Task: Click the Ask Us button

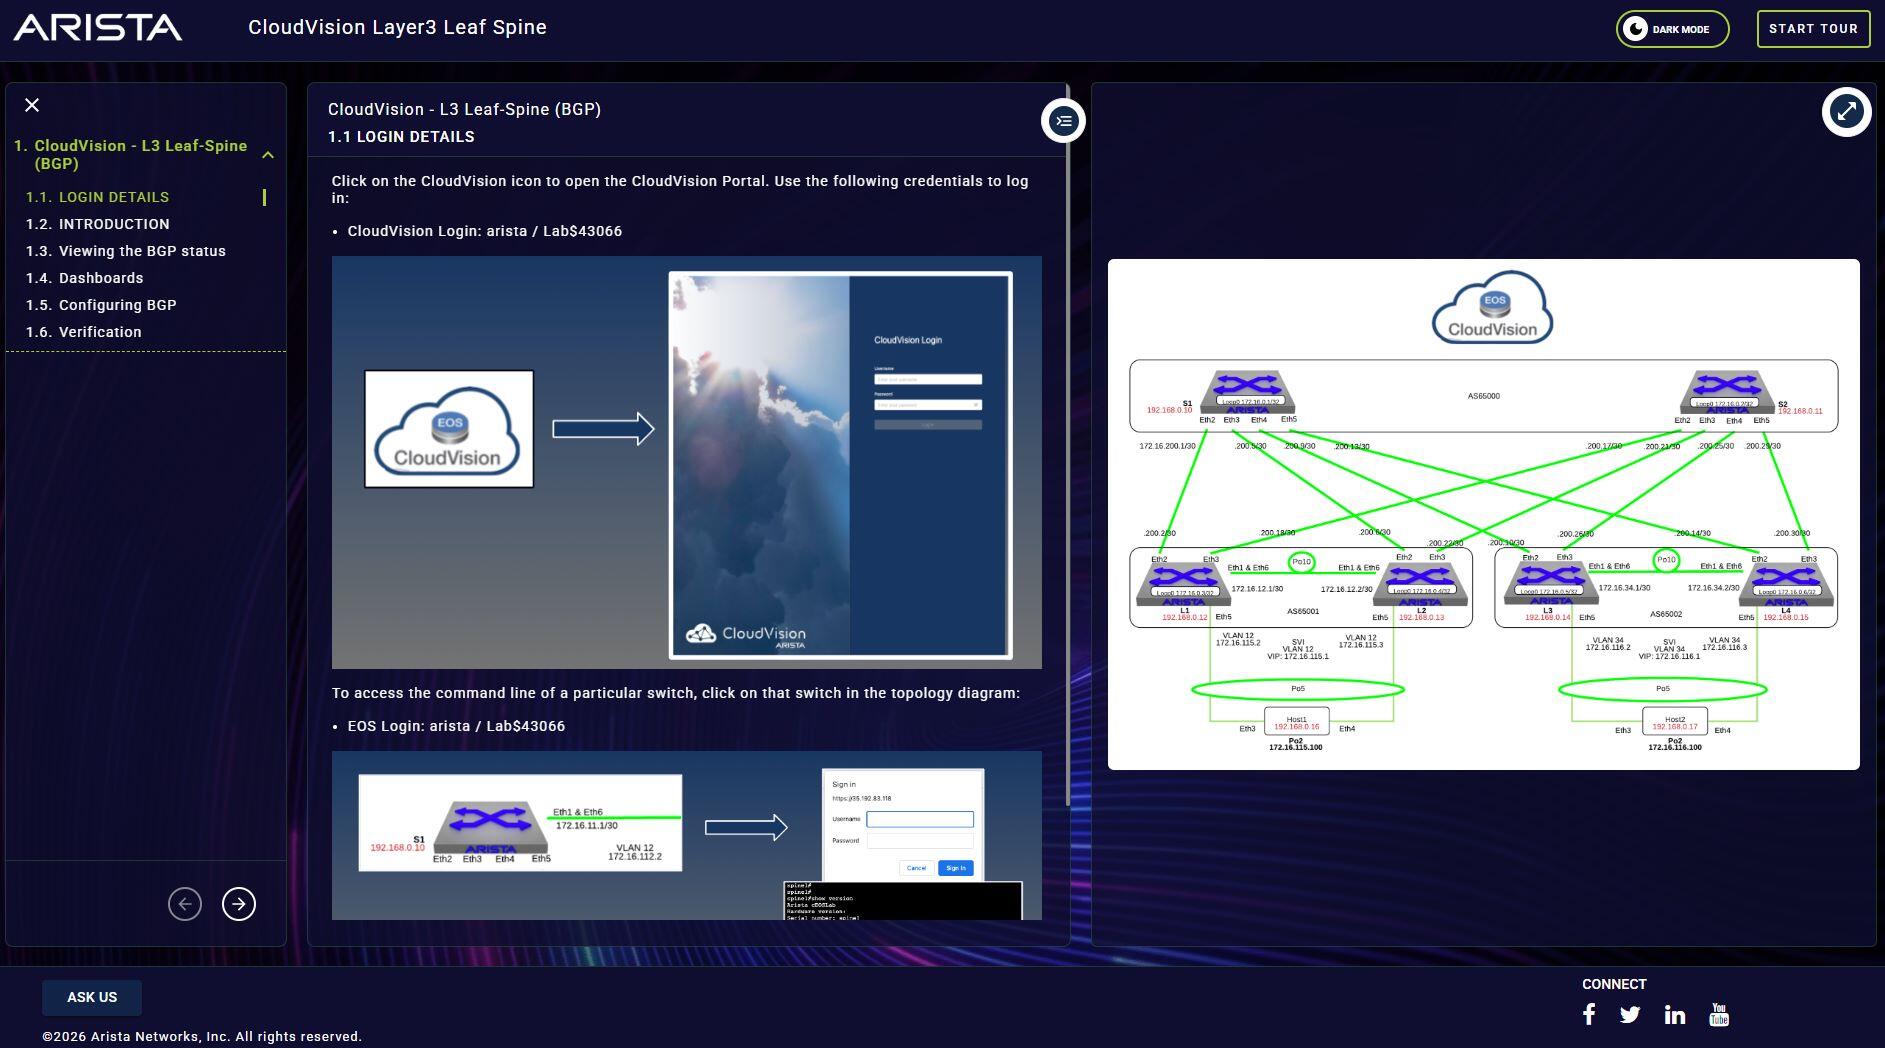Action: click(92, 997)
